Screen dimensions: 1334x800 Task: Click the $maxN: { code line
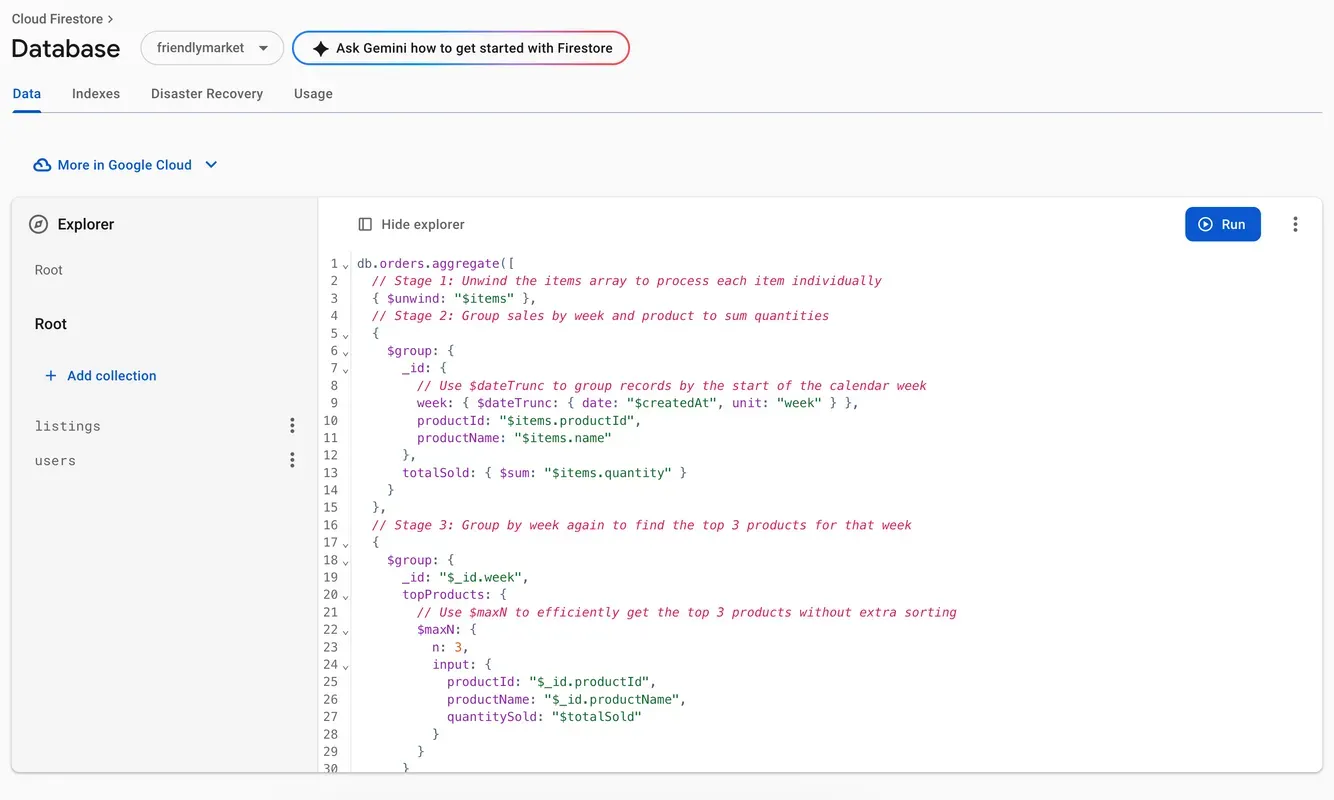447,630
